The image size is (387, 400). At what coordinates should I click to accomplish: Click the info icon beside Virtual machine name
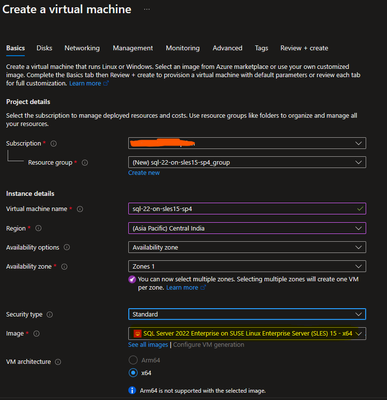[x=80, y=209]
